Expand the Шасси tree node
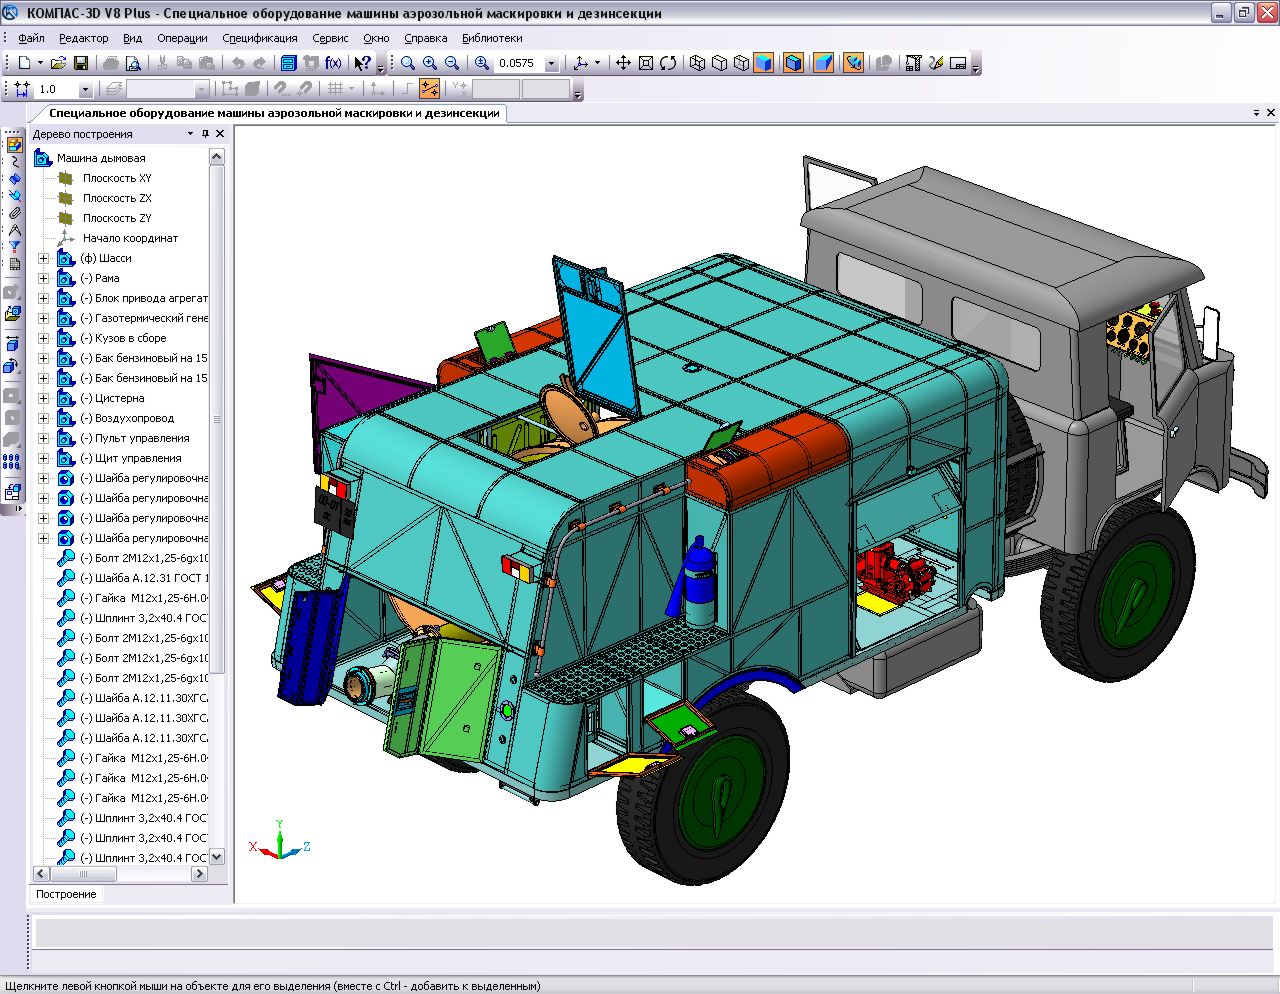The height and width of the screenshot is (994, 1280). click(x=43, y=258)
